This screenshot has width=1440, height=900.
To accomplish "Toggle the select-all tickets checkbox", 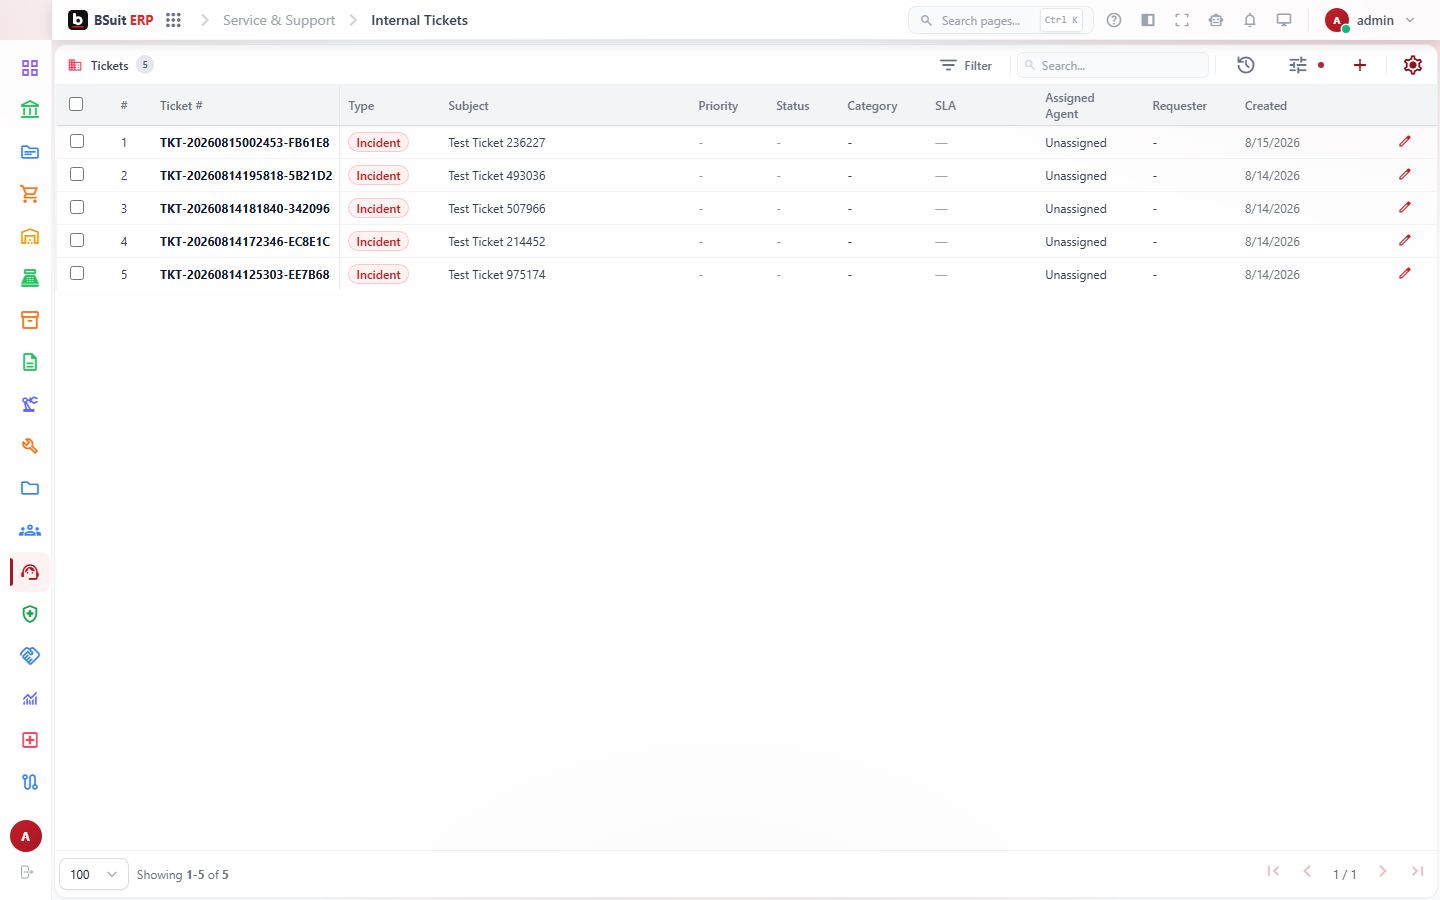I will [x=76, y=104].
